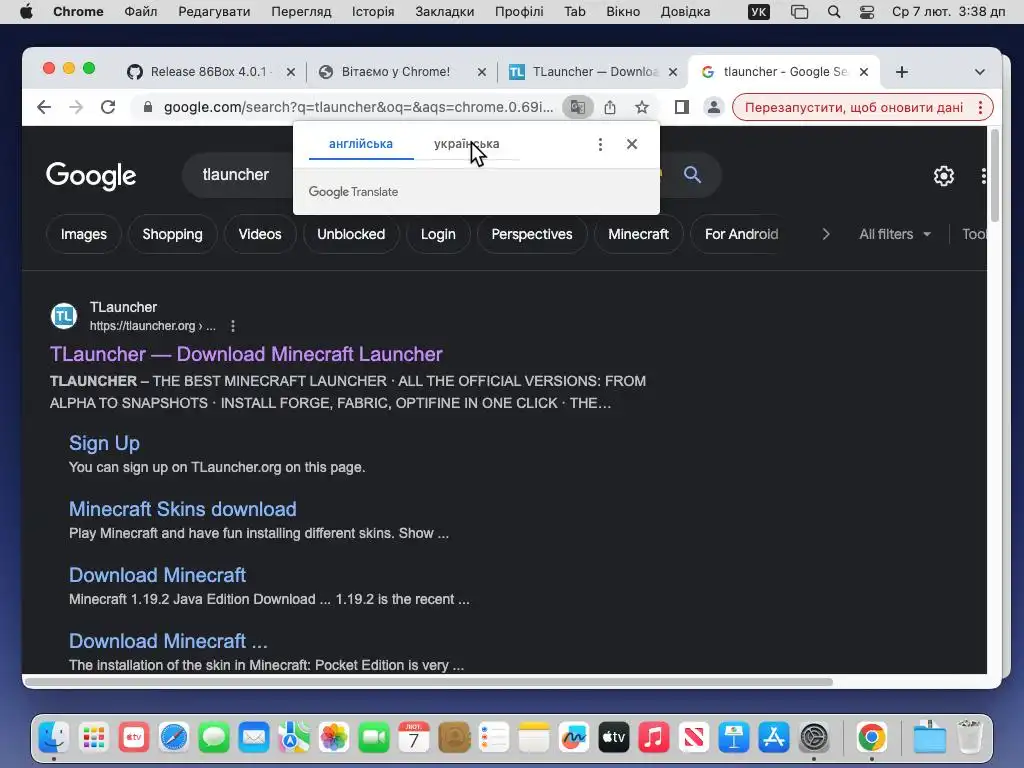Select the Perspectives filter chip

(532, 234)
